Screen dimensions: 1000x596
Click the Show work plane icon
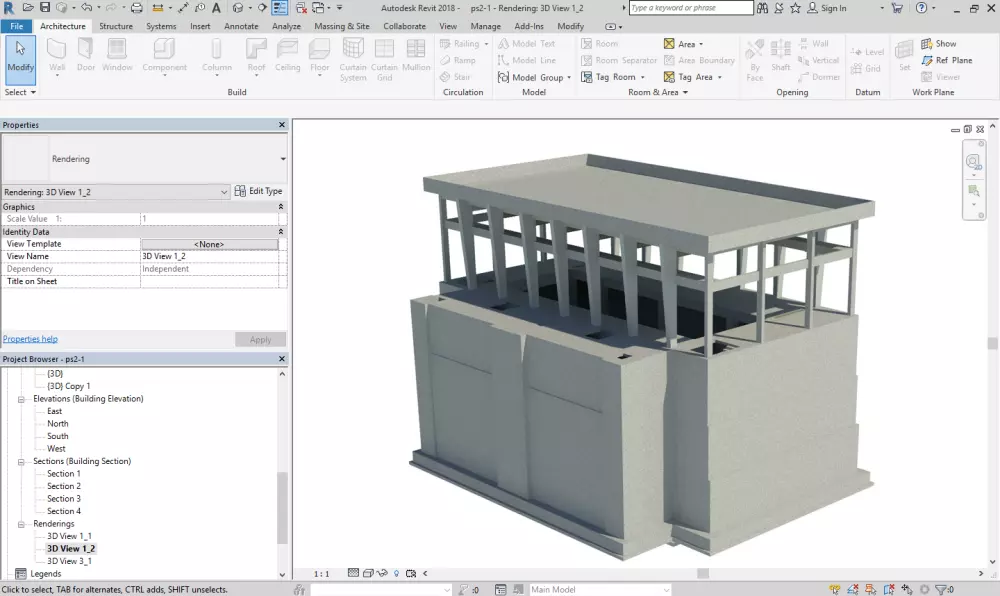pos(926,44)
